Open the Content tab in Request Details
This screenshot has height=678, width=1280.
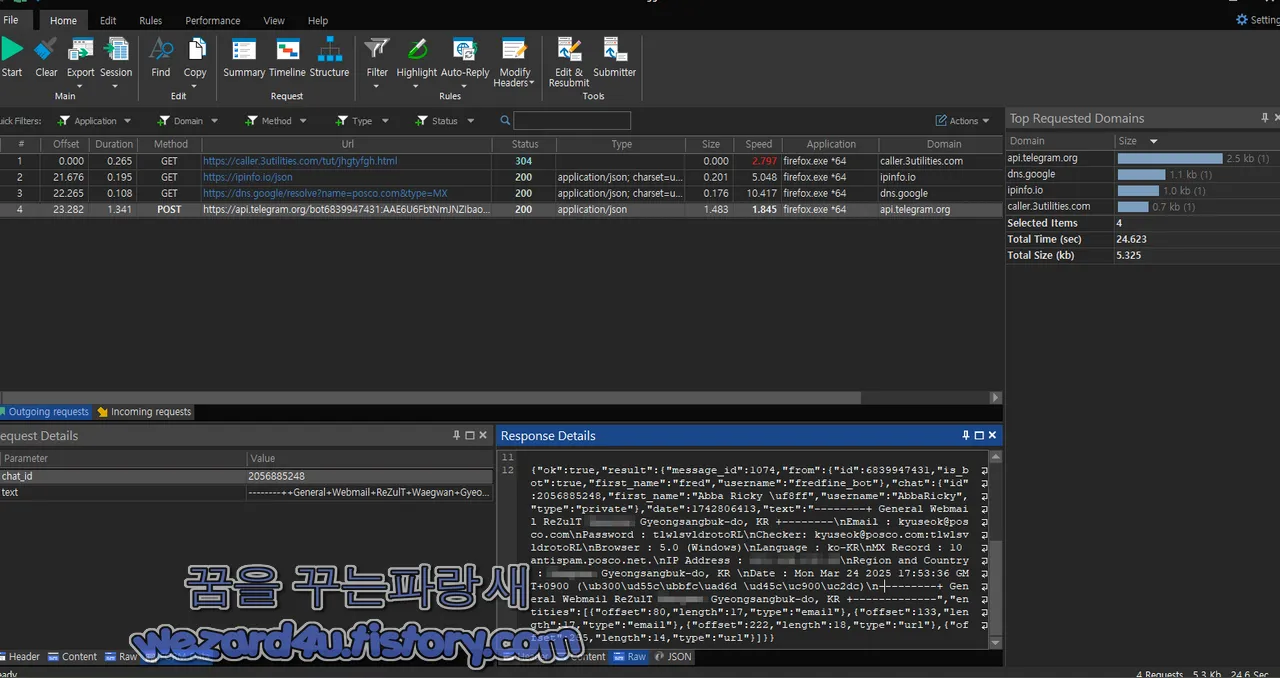tap(72, 657)
